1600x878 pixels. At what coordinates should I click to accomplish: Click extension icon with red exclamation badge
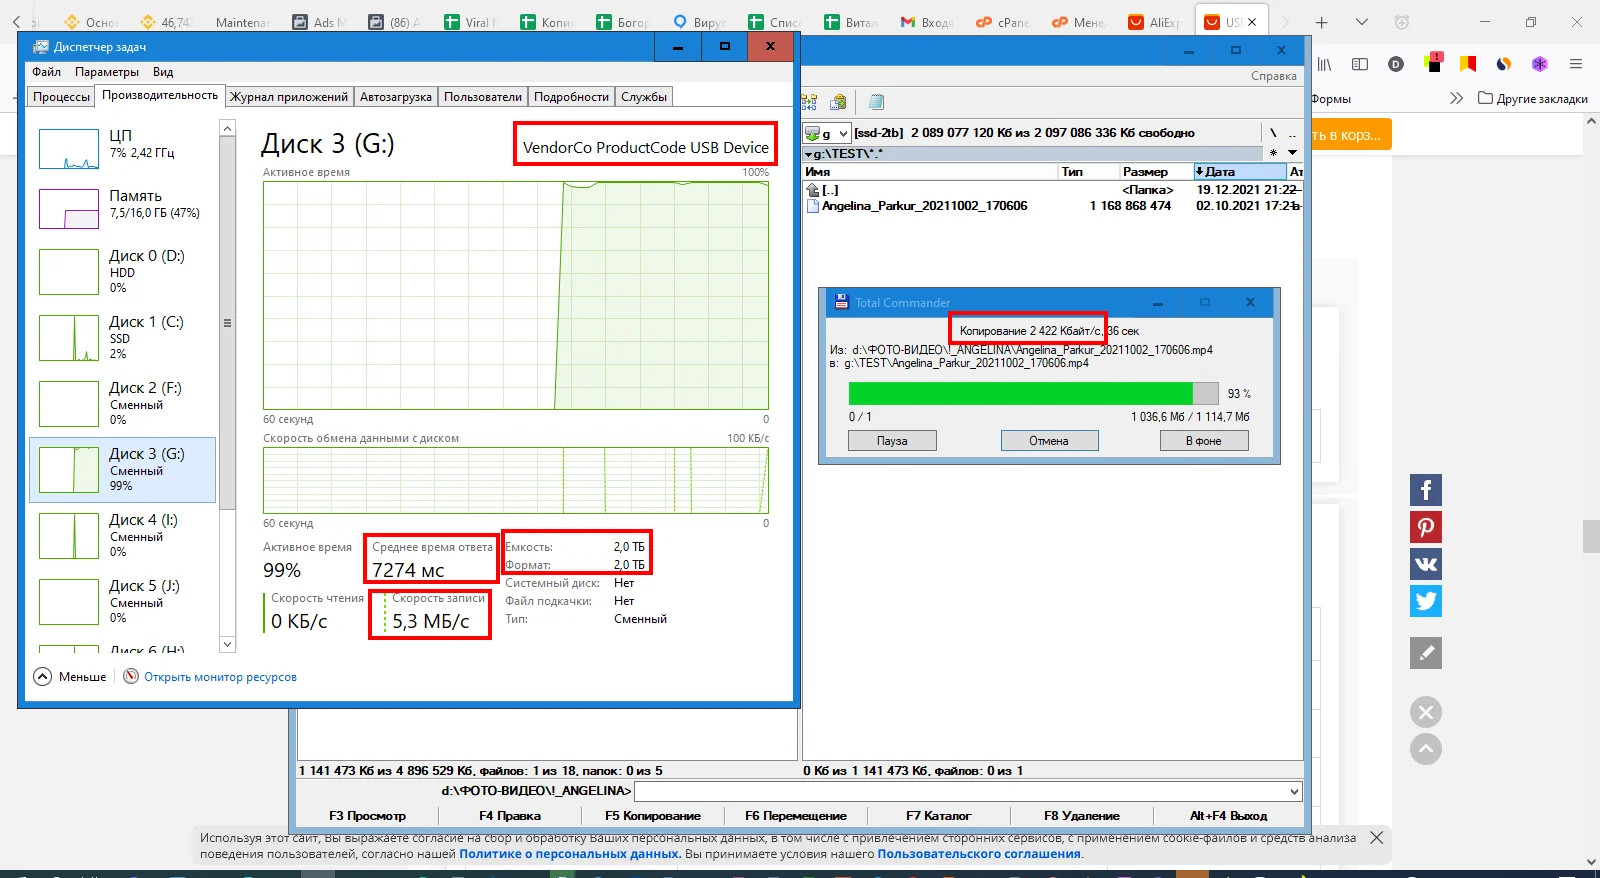(1434, 63)
